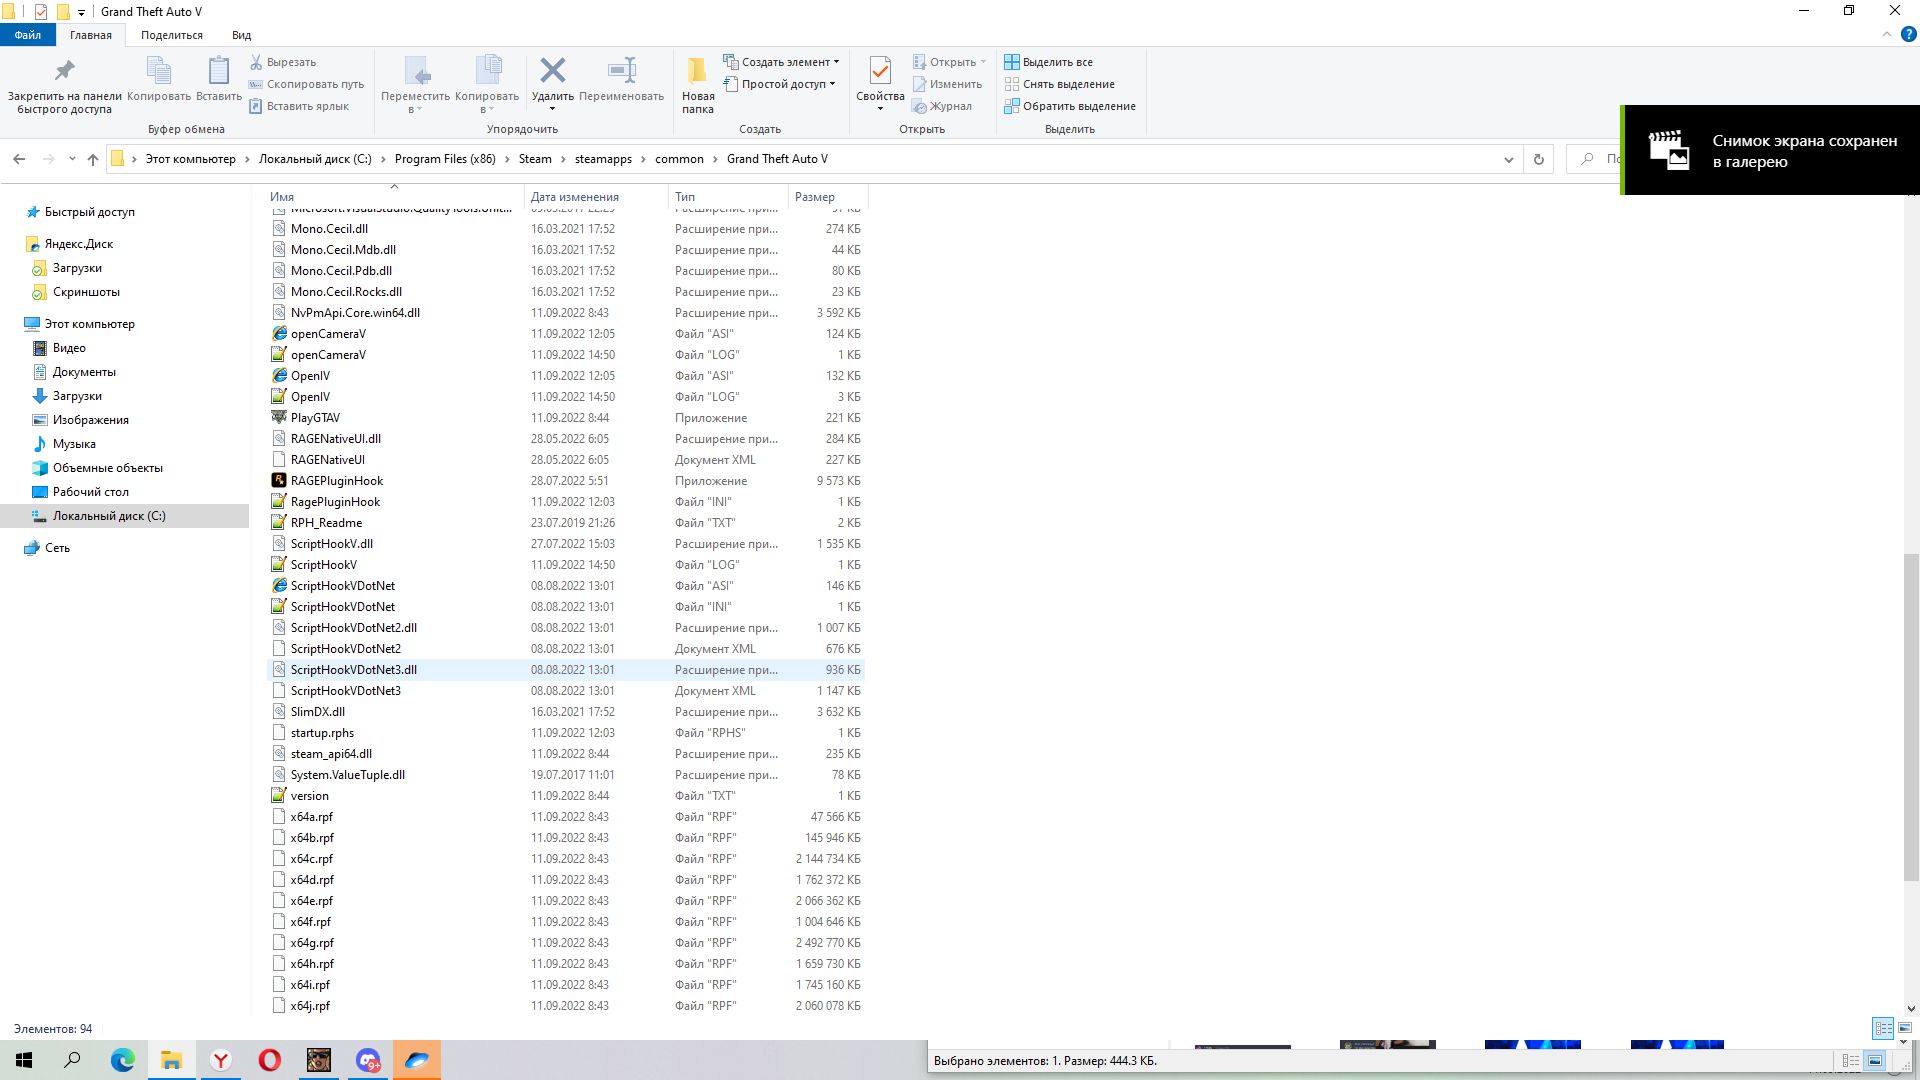
Task: Click the New folder (Новая папка) icon
Action: [697, 72]
